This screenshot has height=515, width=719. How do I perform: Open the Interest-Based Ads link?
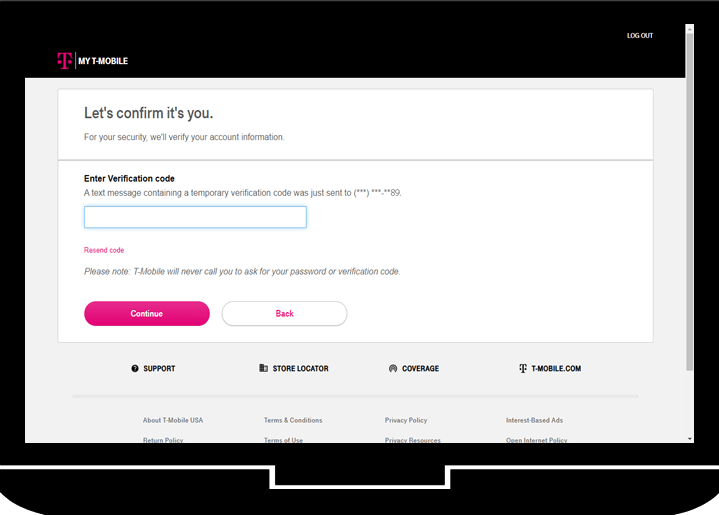534,420
